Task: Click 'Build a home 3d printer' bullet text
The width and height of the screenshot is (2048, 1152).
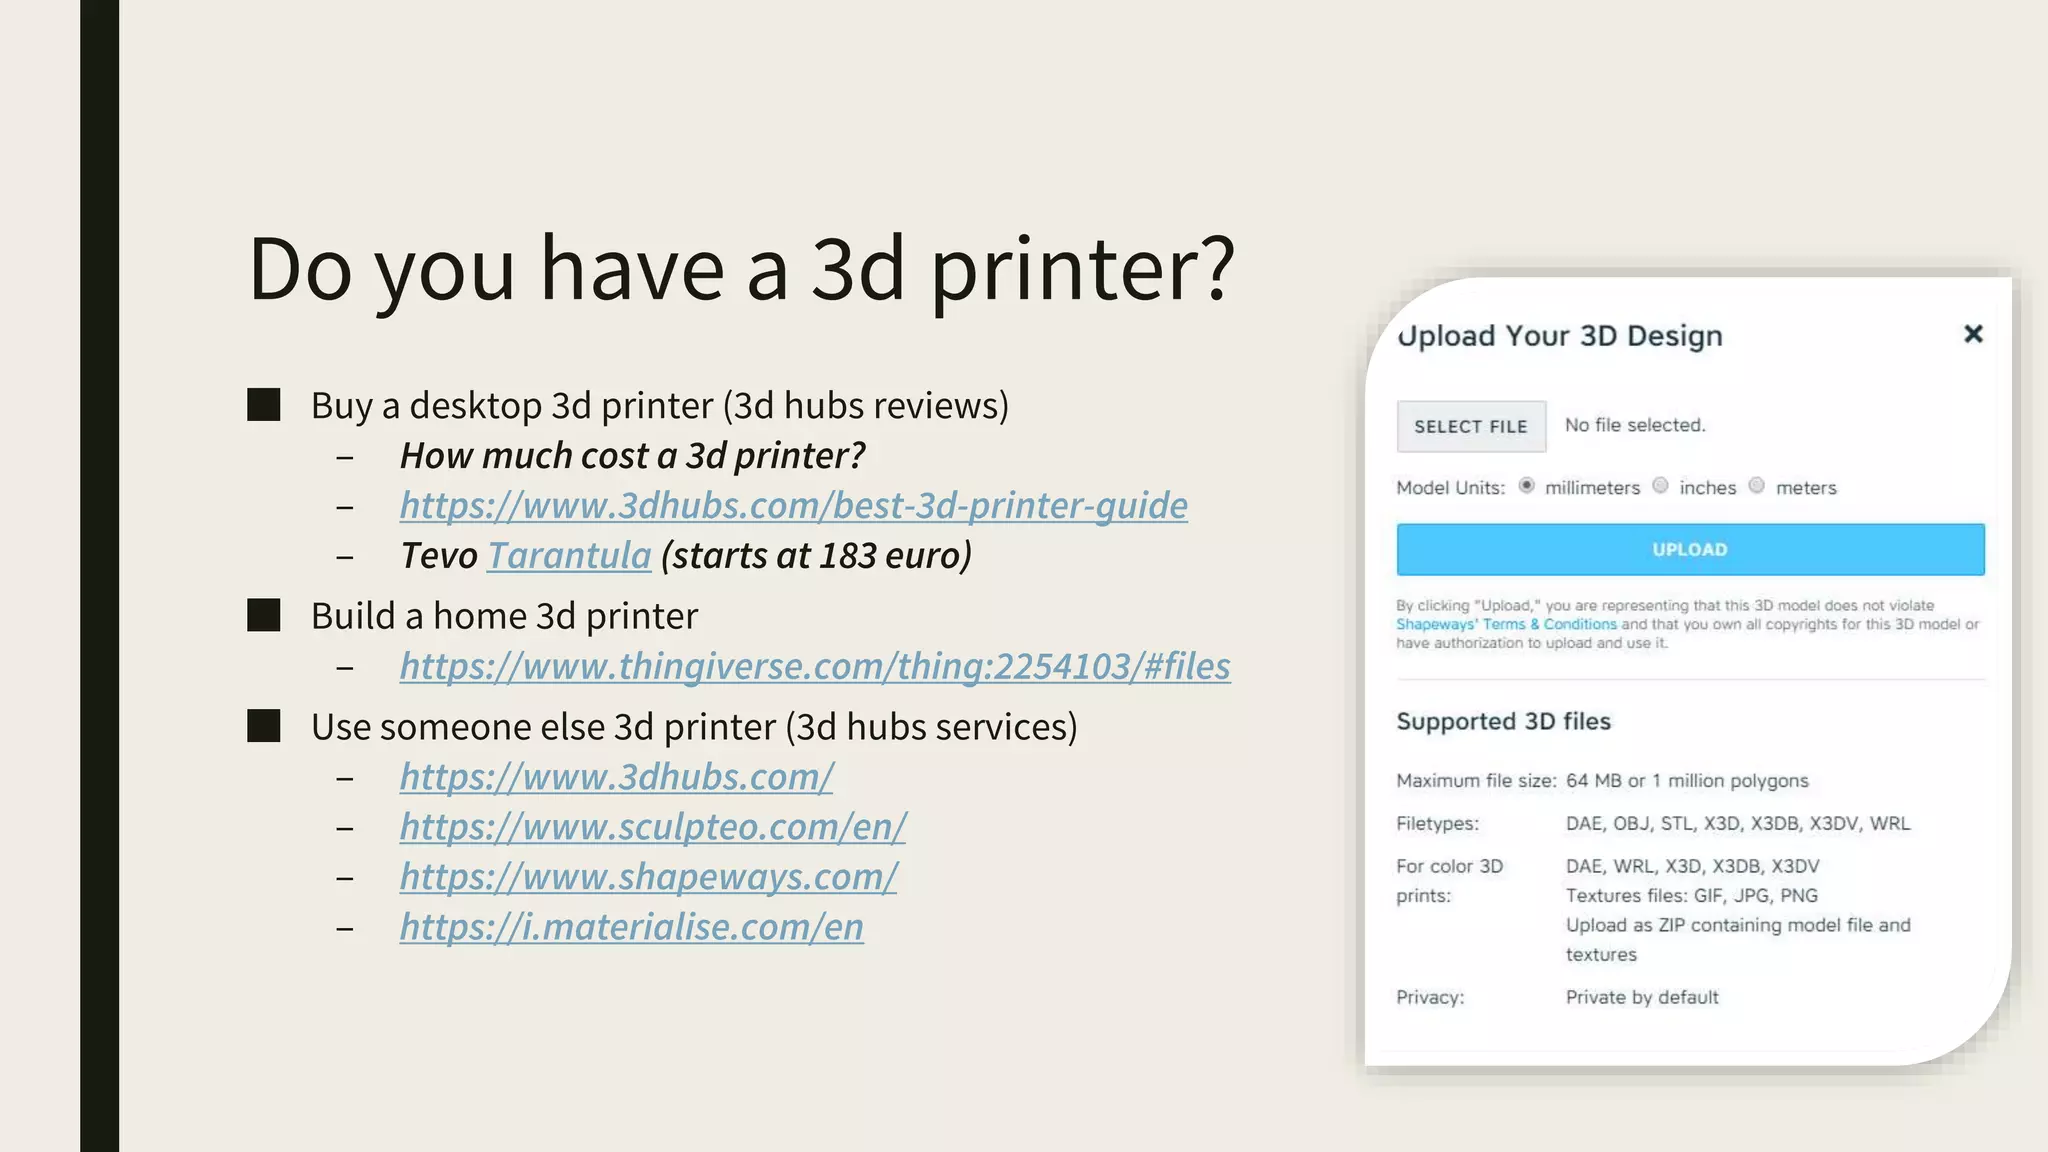Action: (x=504, y=616)
